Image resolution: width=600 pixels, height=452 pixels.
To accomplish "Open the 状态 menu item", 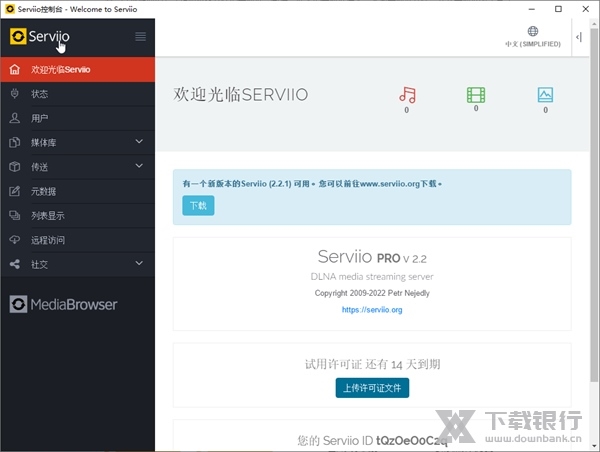I will coord(78,94).
